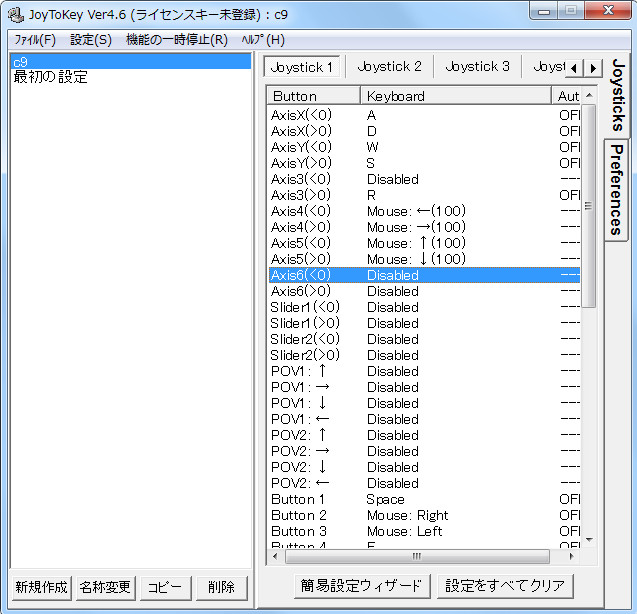Select the POV1 left arrow row
637x614 pixels.
click(x=425, y=419)
